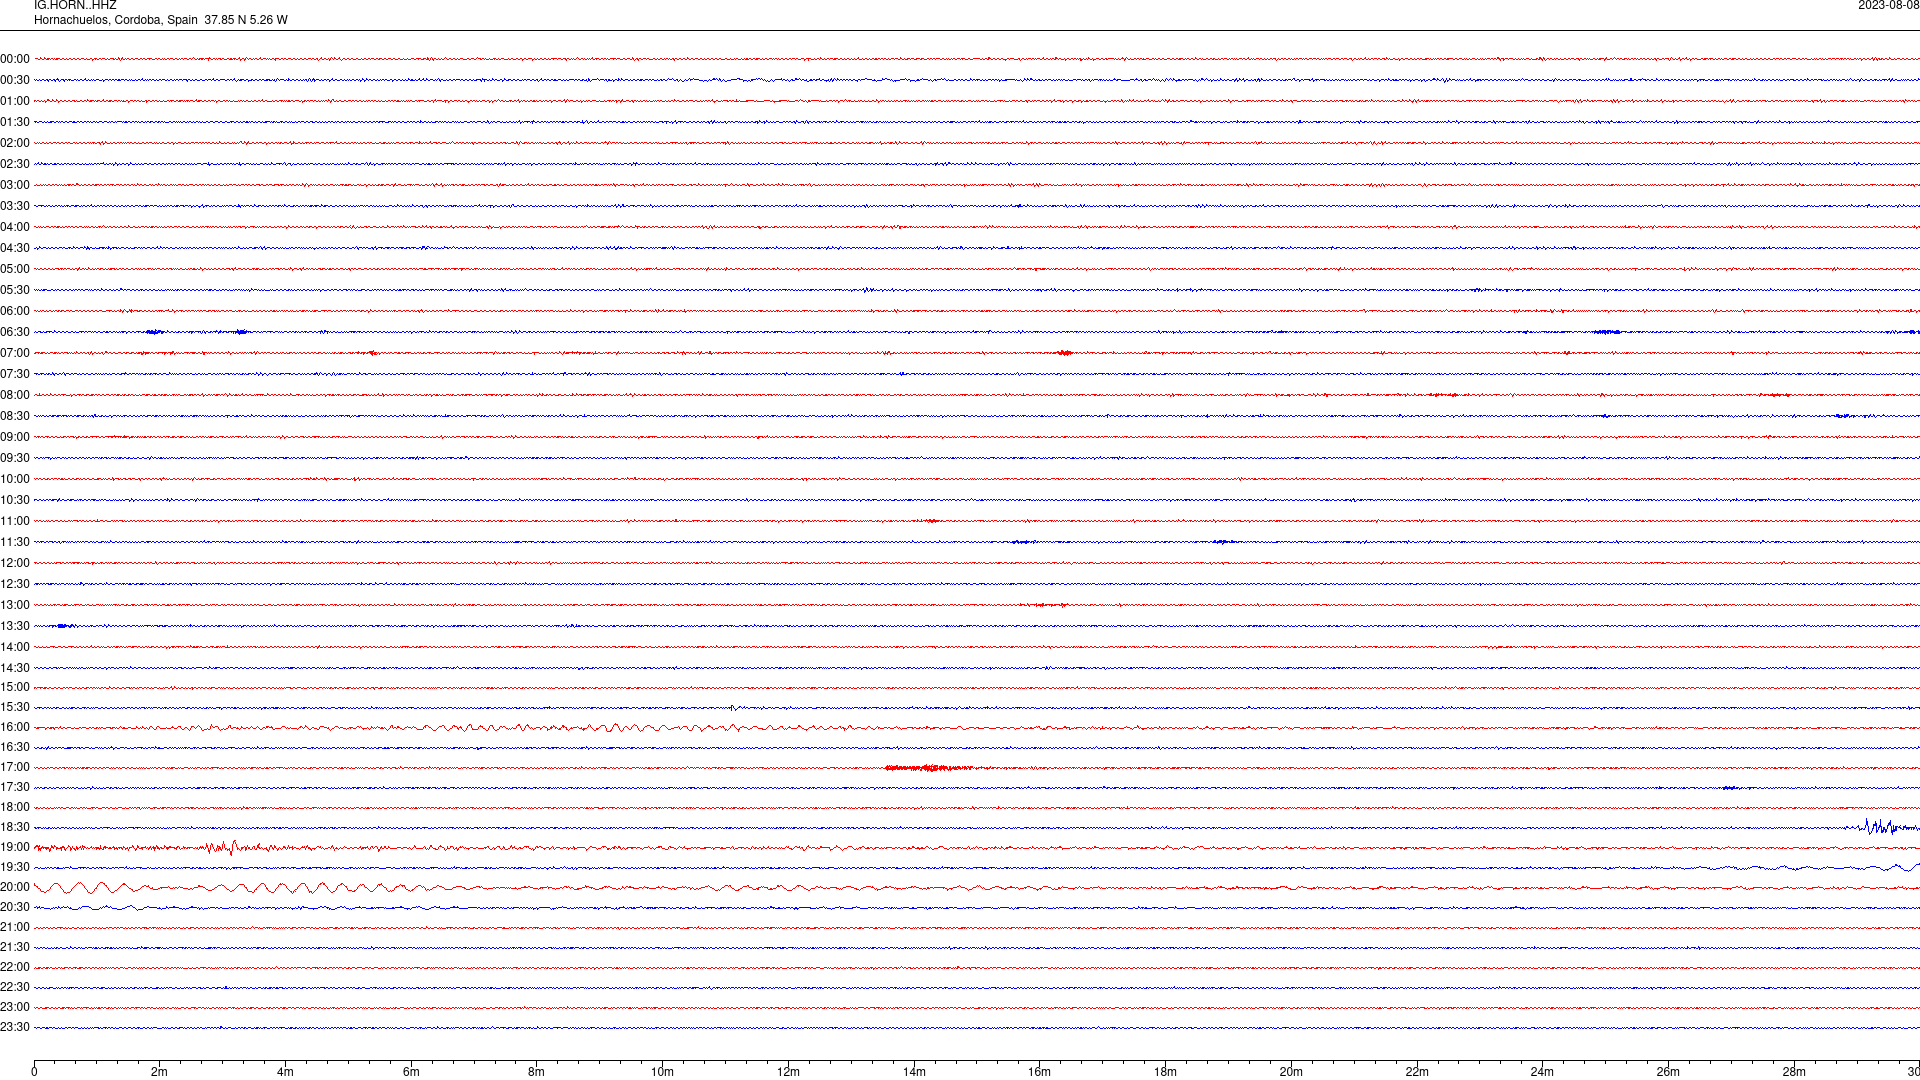Select the 19:00 time label
Image resolution: width=1920 pixels, height=1080 pixels.
(x=15, y=847)
